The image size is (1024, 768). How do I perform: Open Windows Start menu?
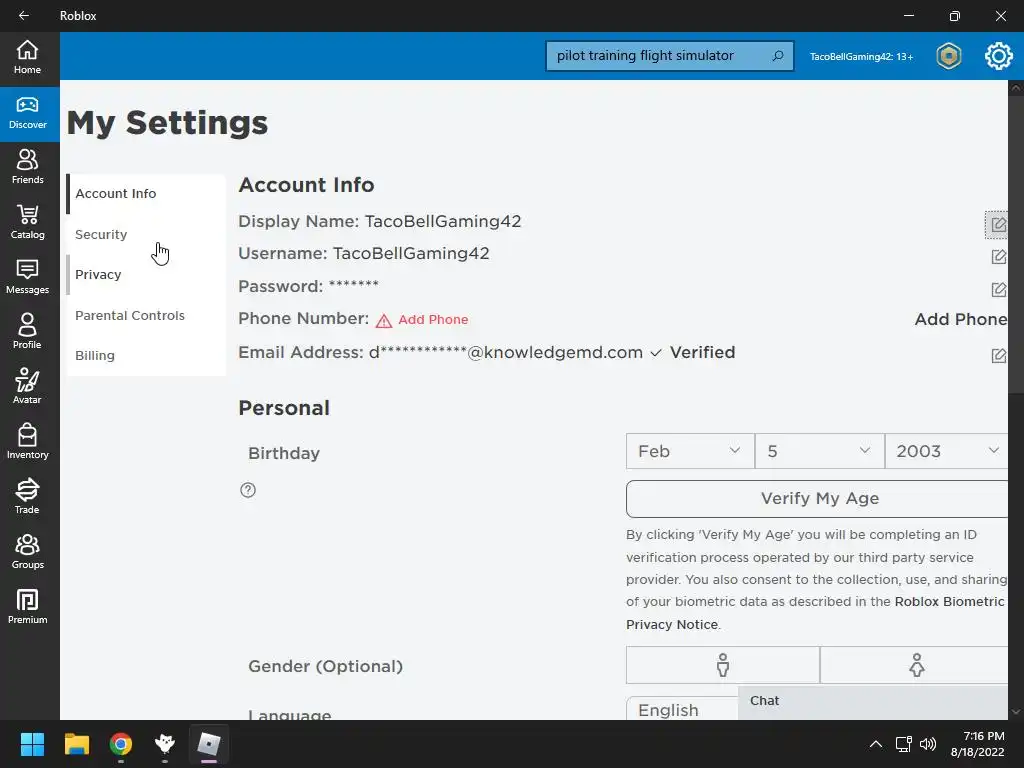pos(32,744)
